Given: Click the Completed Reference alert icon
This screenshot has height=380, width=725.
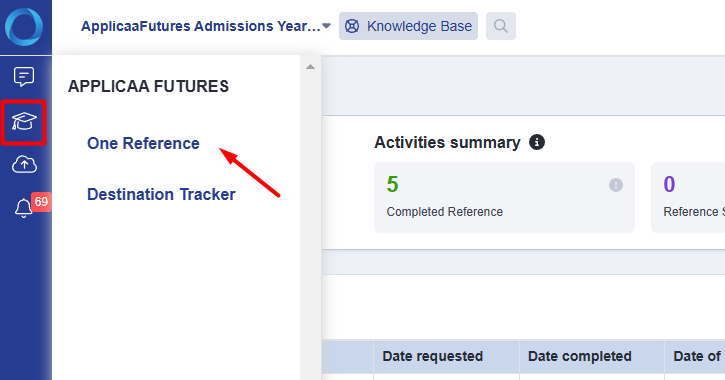Looking at the screenshot, I should pyautogui.click(x=615, y=185).
